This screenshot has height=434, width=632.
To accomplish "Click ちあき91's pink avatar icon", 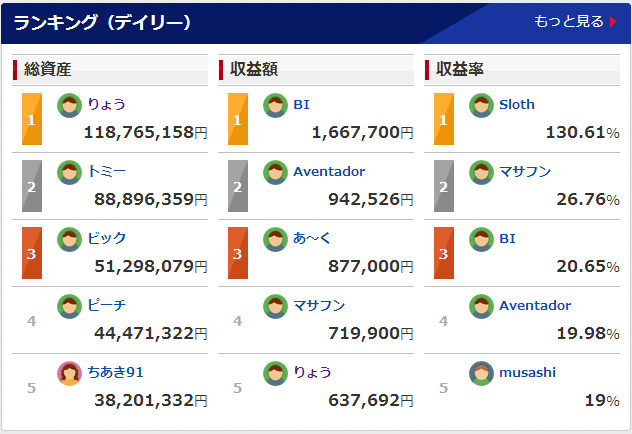I will pos(69,373).
